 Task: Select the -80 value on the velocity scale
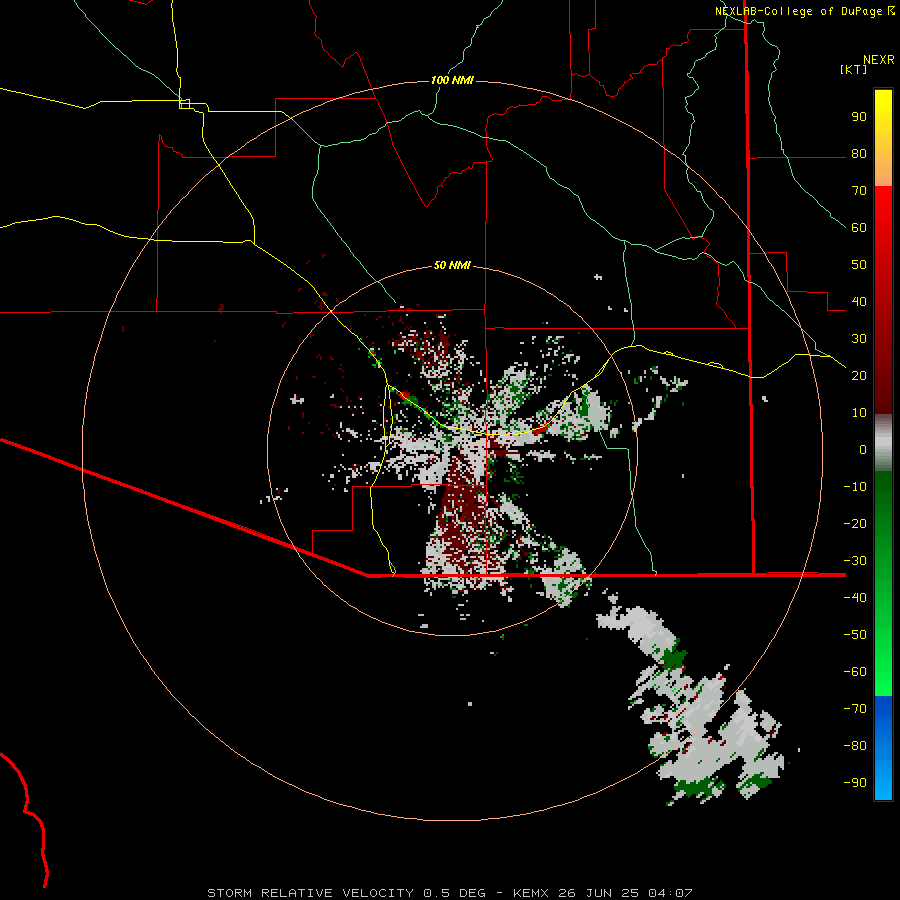pos(855,746)
